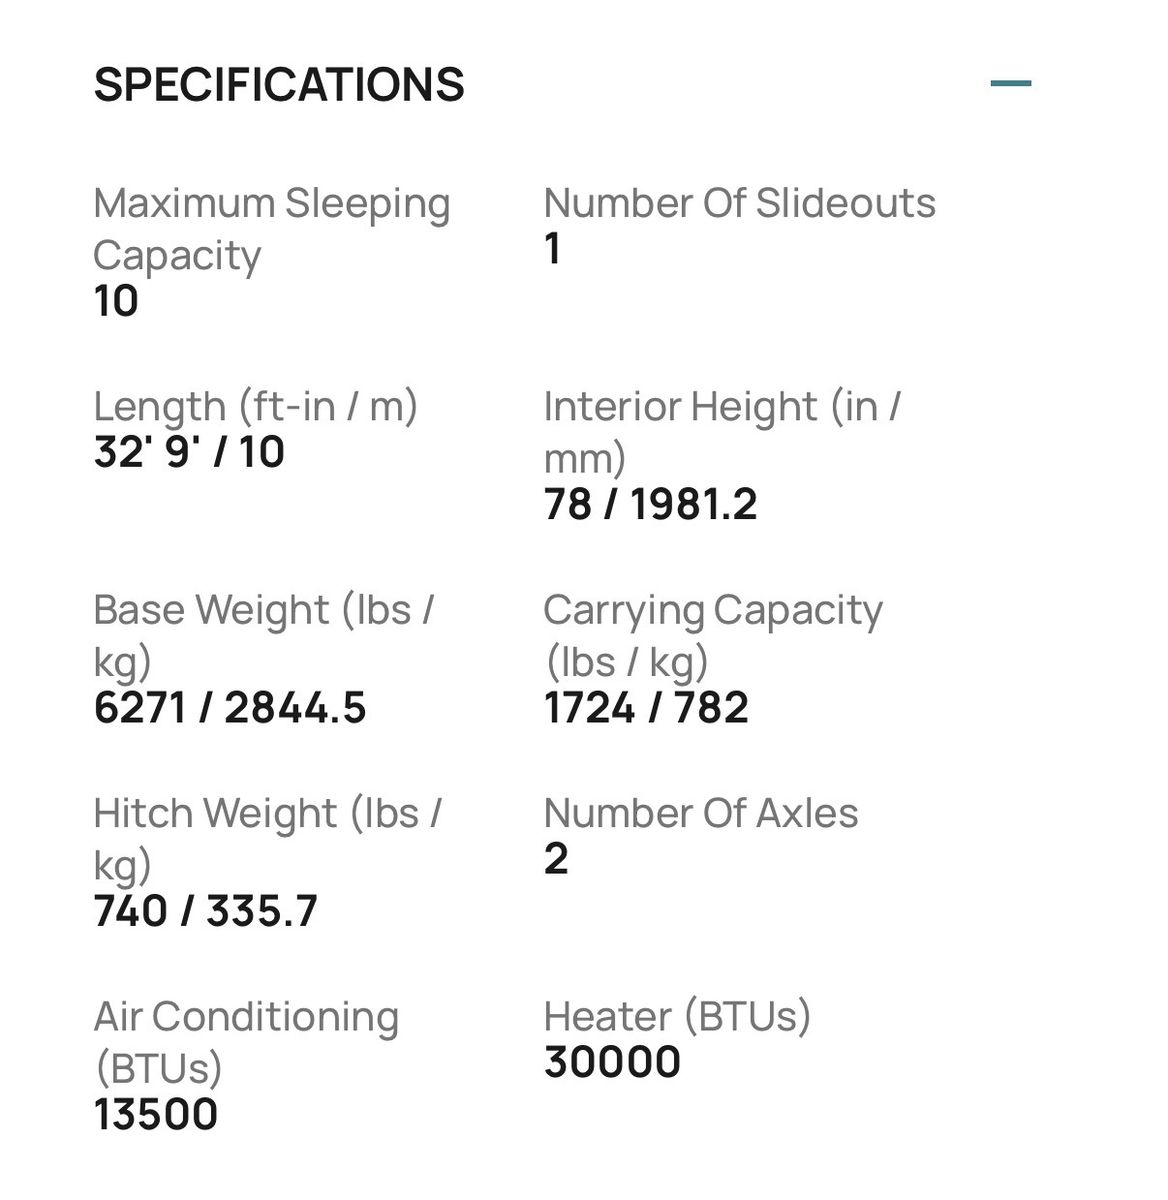Click the Hitch Weight label
Screen dimensions: 1168x1200
[266, 838]
